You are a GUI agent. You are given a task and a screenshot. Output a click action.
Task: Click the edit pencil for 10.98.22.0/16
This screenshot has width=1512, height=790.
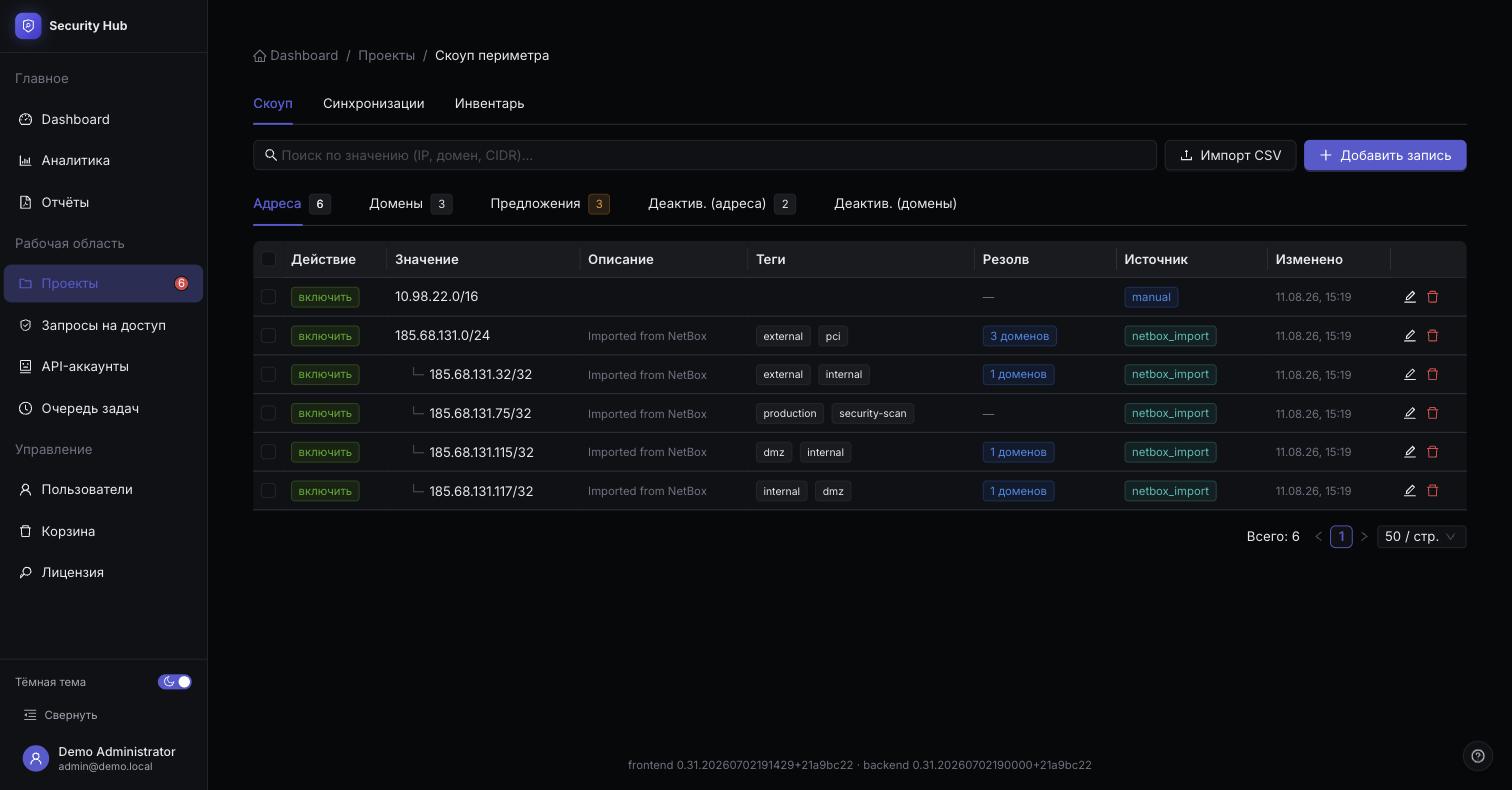coord(1410,297)
